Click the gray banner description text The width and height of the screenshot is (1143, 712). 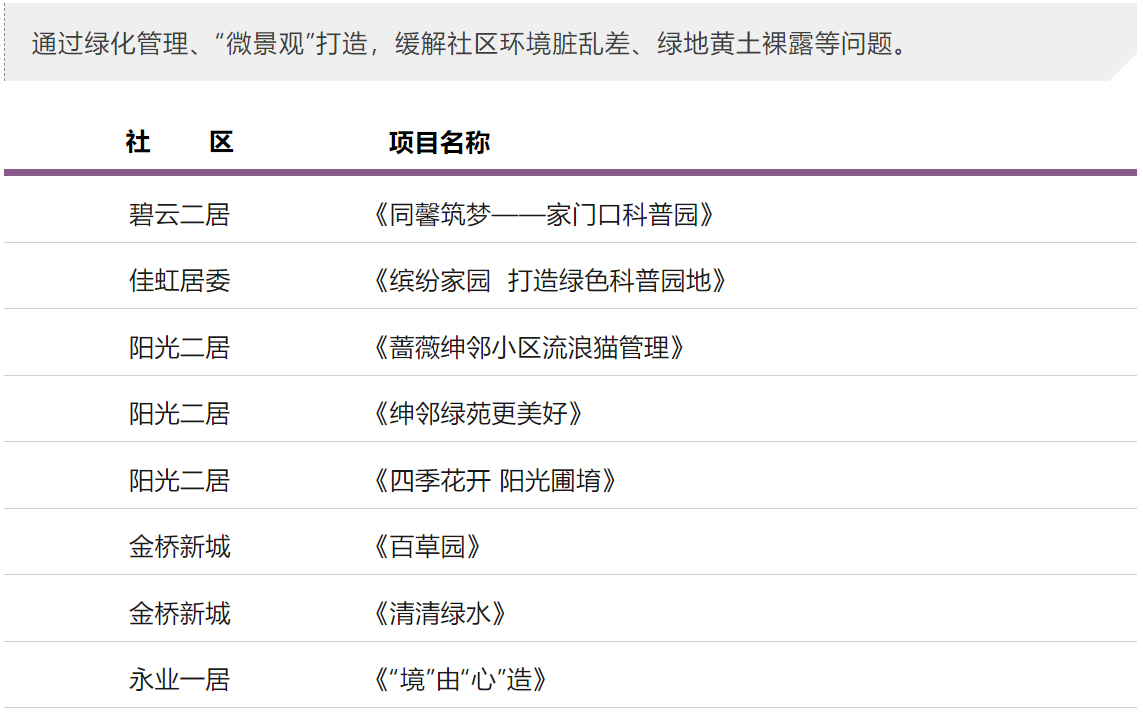470,45
